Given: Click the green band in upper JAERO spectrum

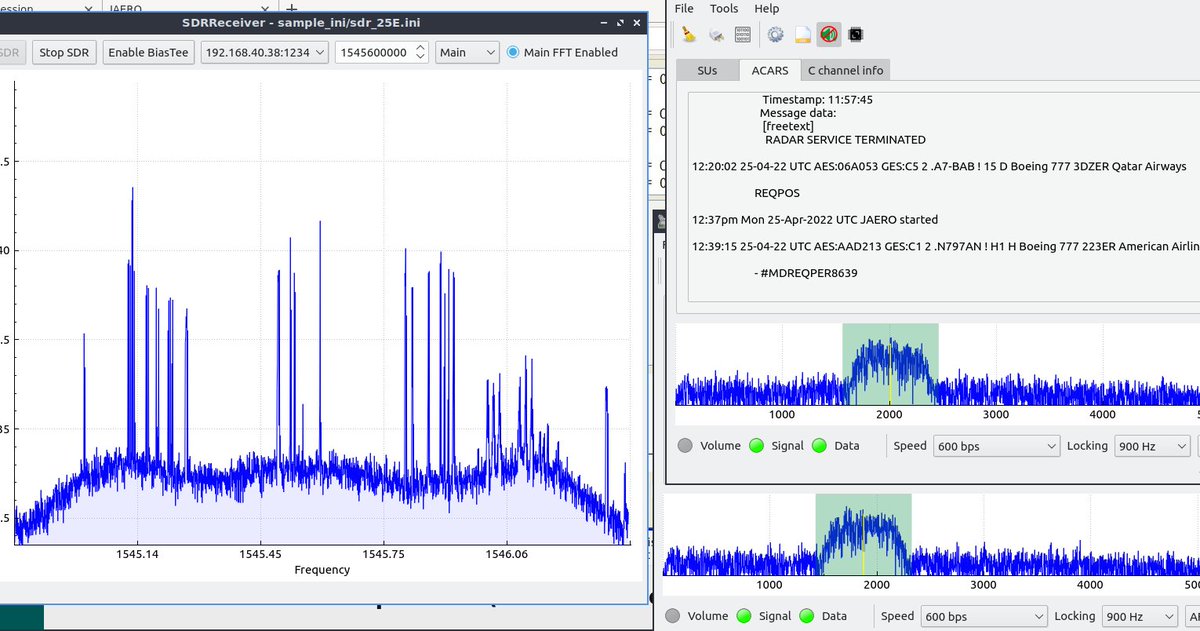Looking at the screenshot, I should pyautogui.click(x=890, y=365).
